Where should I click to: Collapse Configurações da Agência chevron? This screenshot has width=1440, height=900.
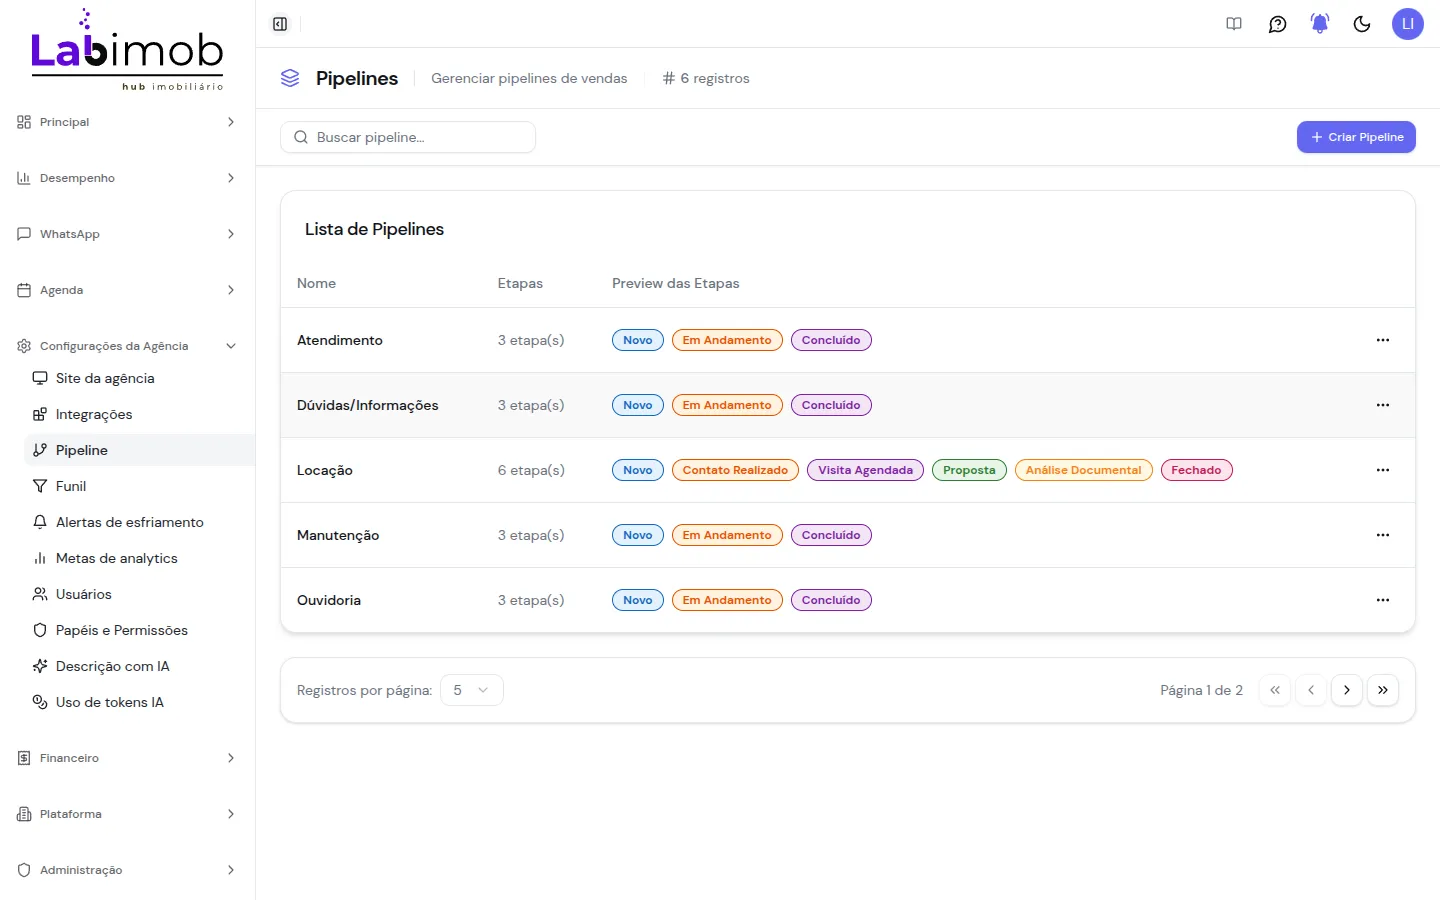[231, 346]
